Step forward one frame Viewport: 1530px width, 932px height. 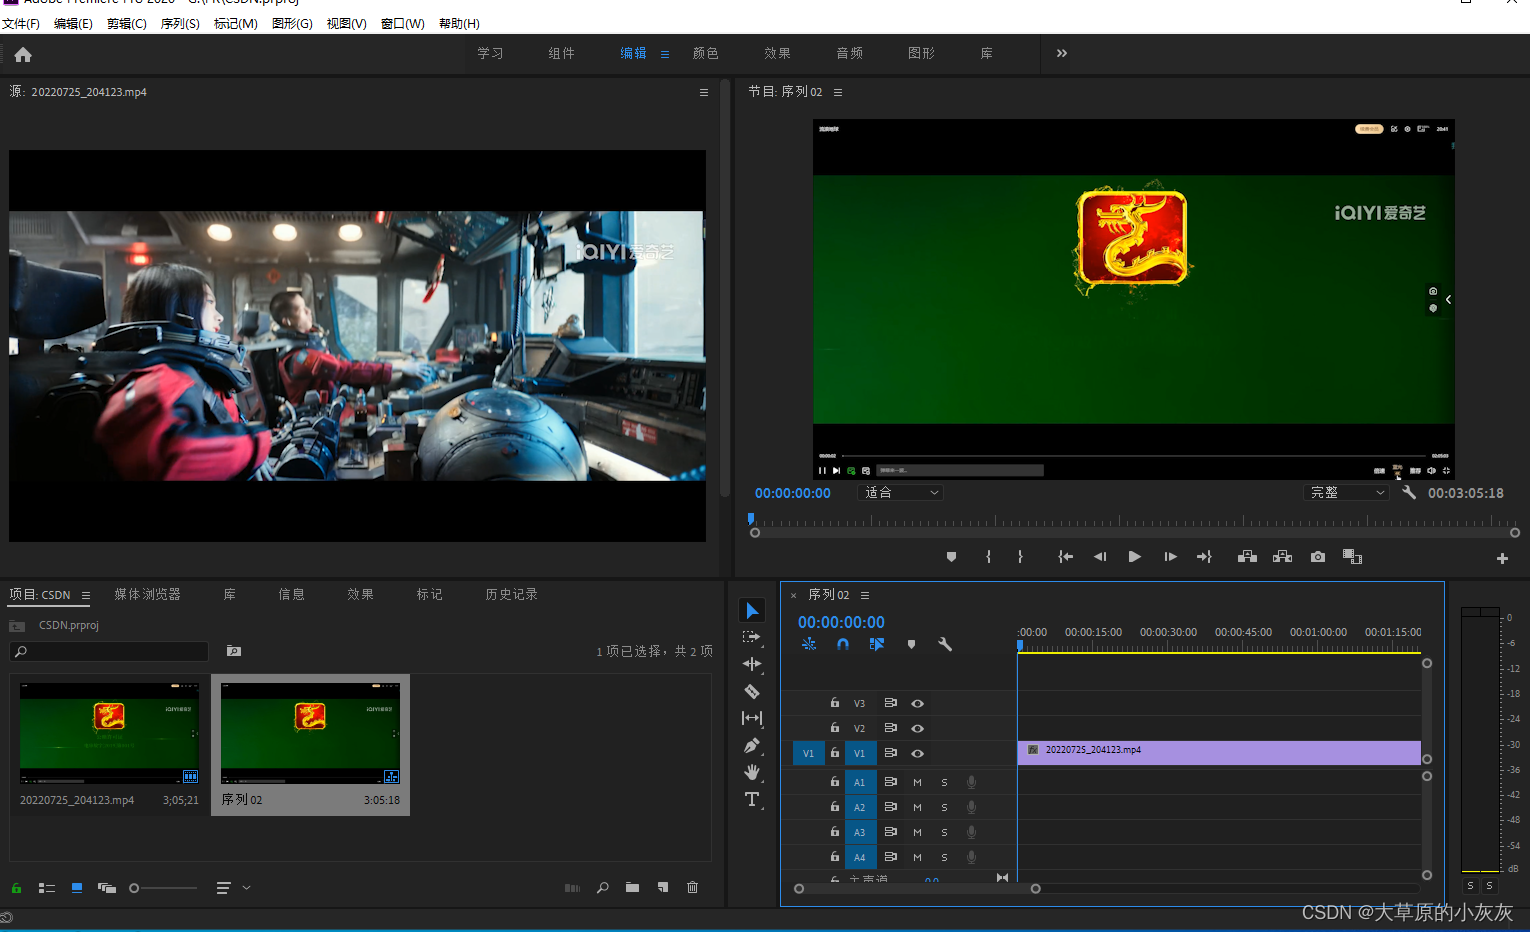[x=1170, y=557]
